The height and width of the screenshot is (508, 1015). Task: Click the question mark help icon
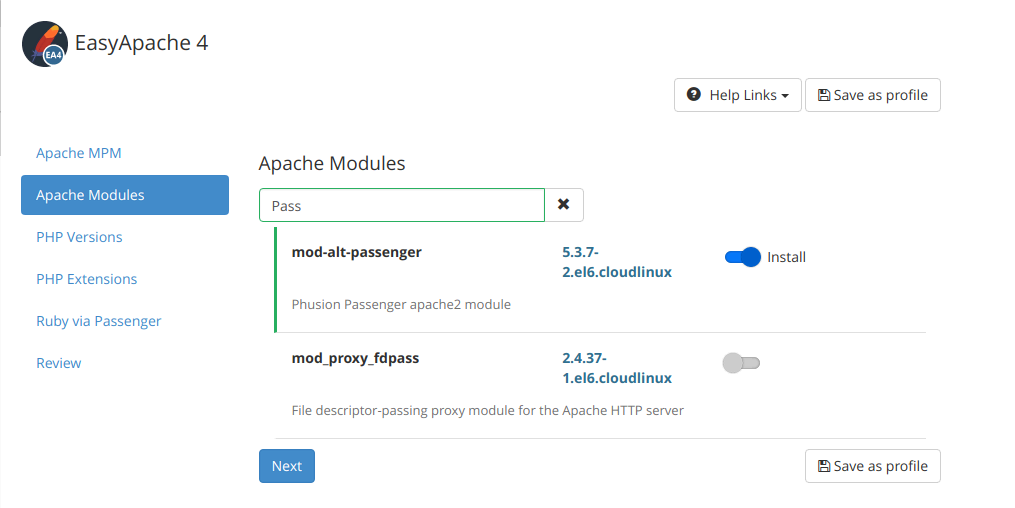[x=693, y=94]
